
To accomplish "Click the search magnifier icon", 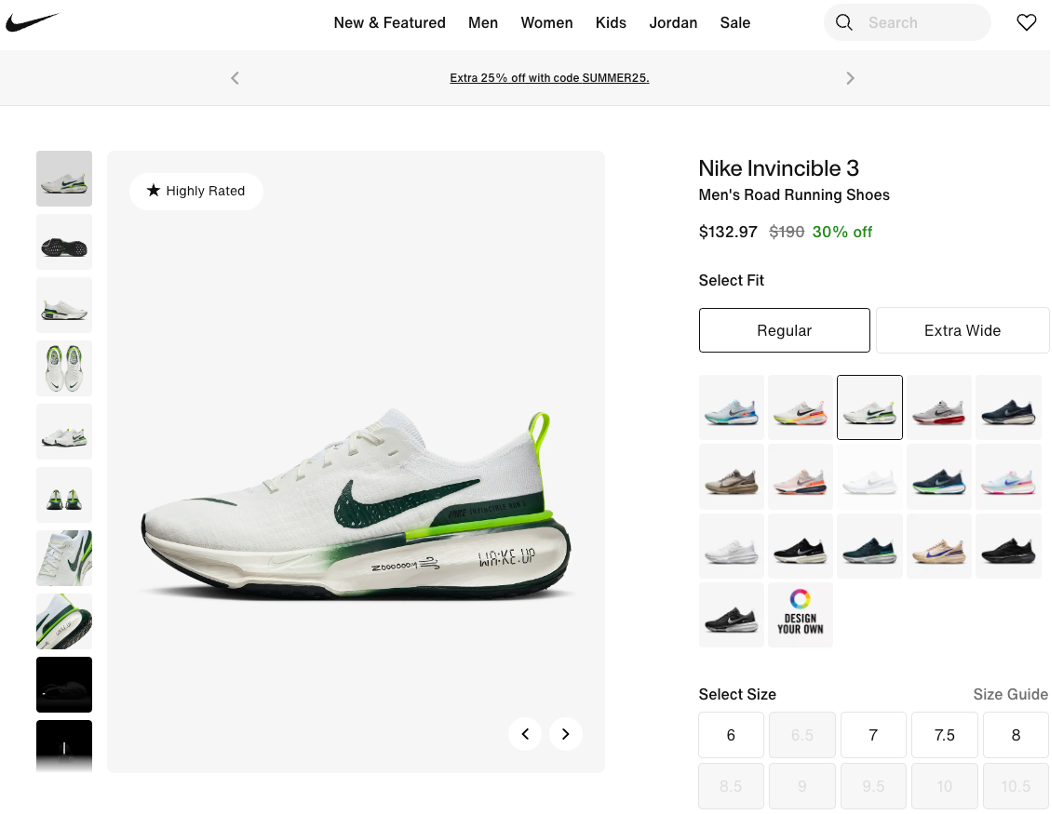I will [844, 23].
